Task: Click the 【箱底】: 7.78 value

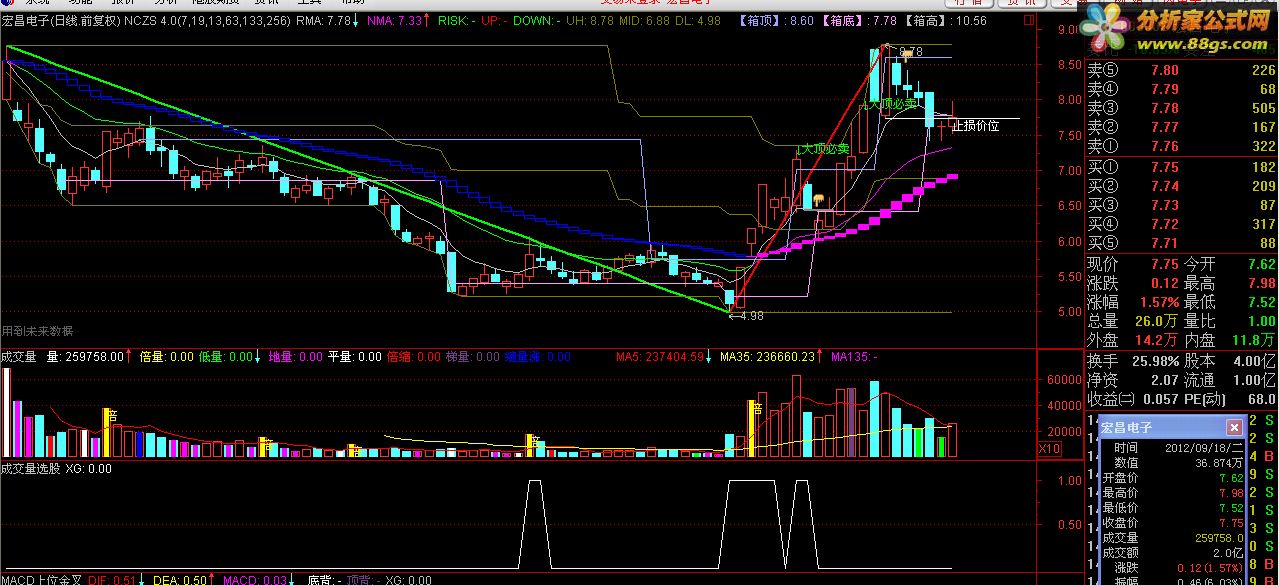Action: click(x=859, y=20)
